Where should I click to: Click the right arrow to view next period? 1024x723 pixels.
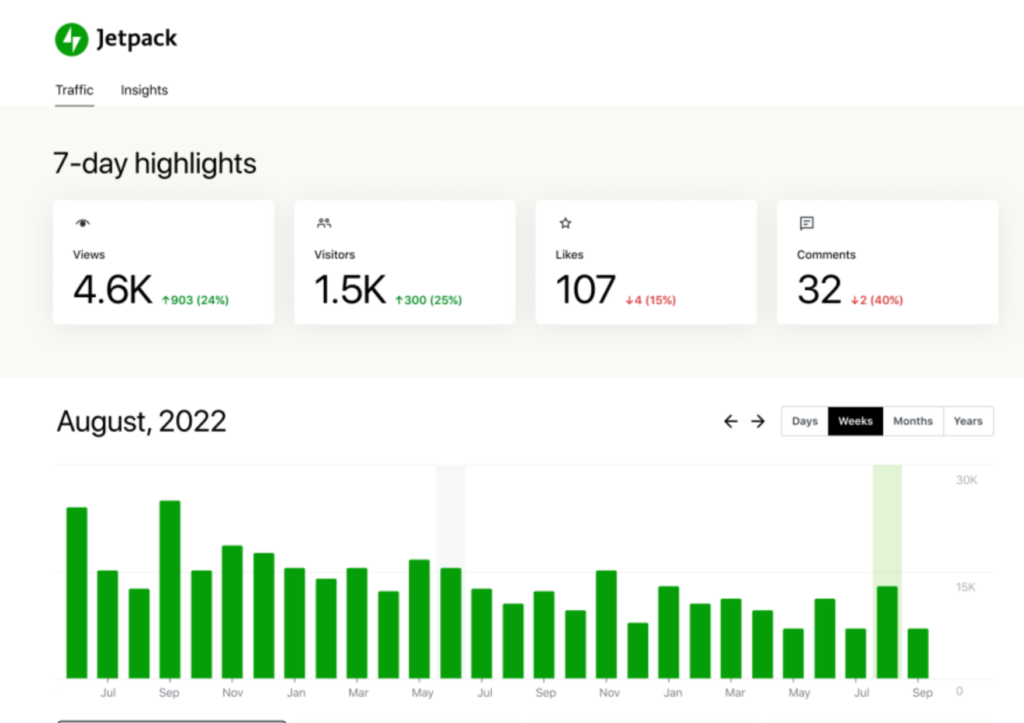tap(757, 421)
